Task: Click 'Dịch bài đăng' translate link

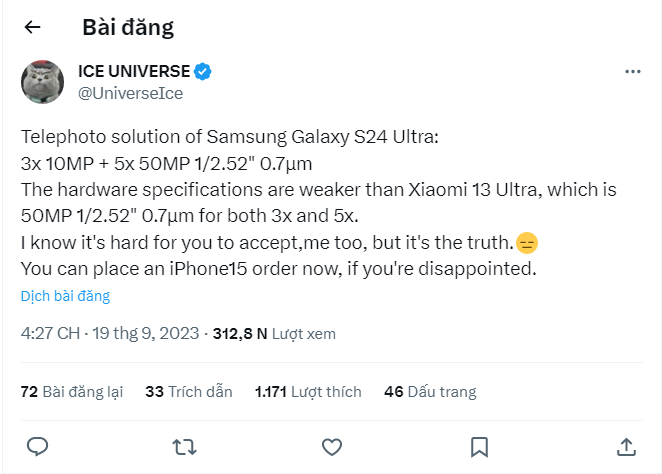Action: pyautogui.click(x=65, y=296)
